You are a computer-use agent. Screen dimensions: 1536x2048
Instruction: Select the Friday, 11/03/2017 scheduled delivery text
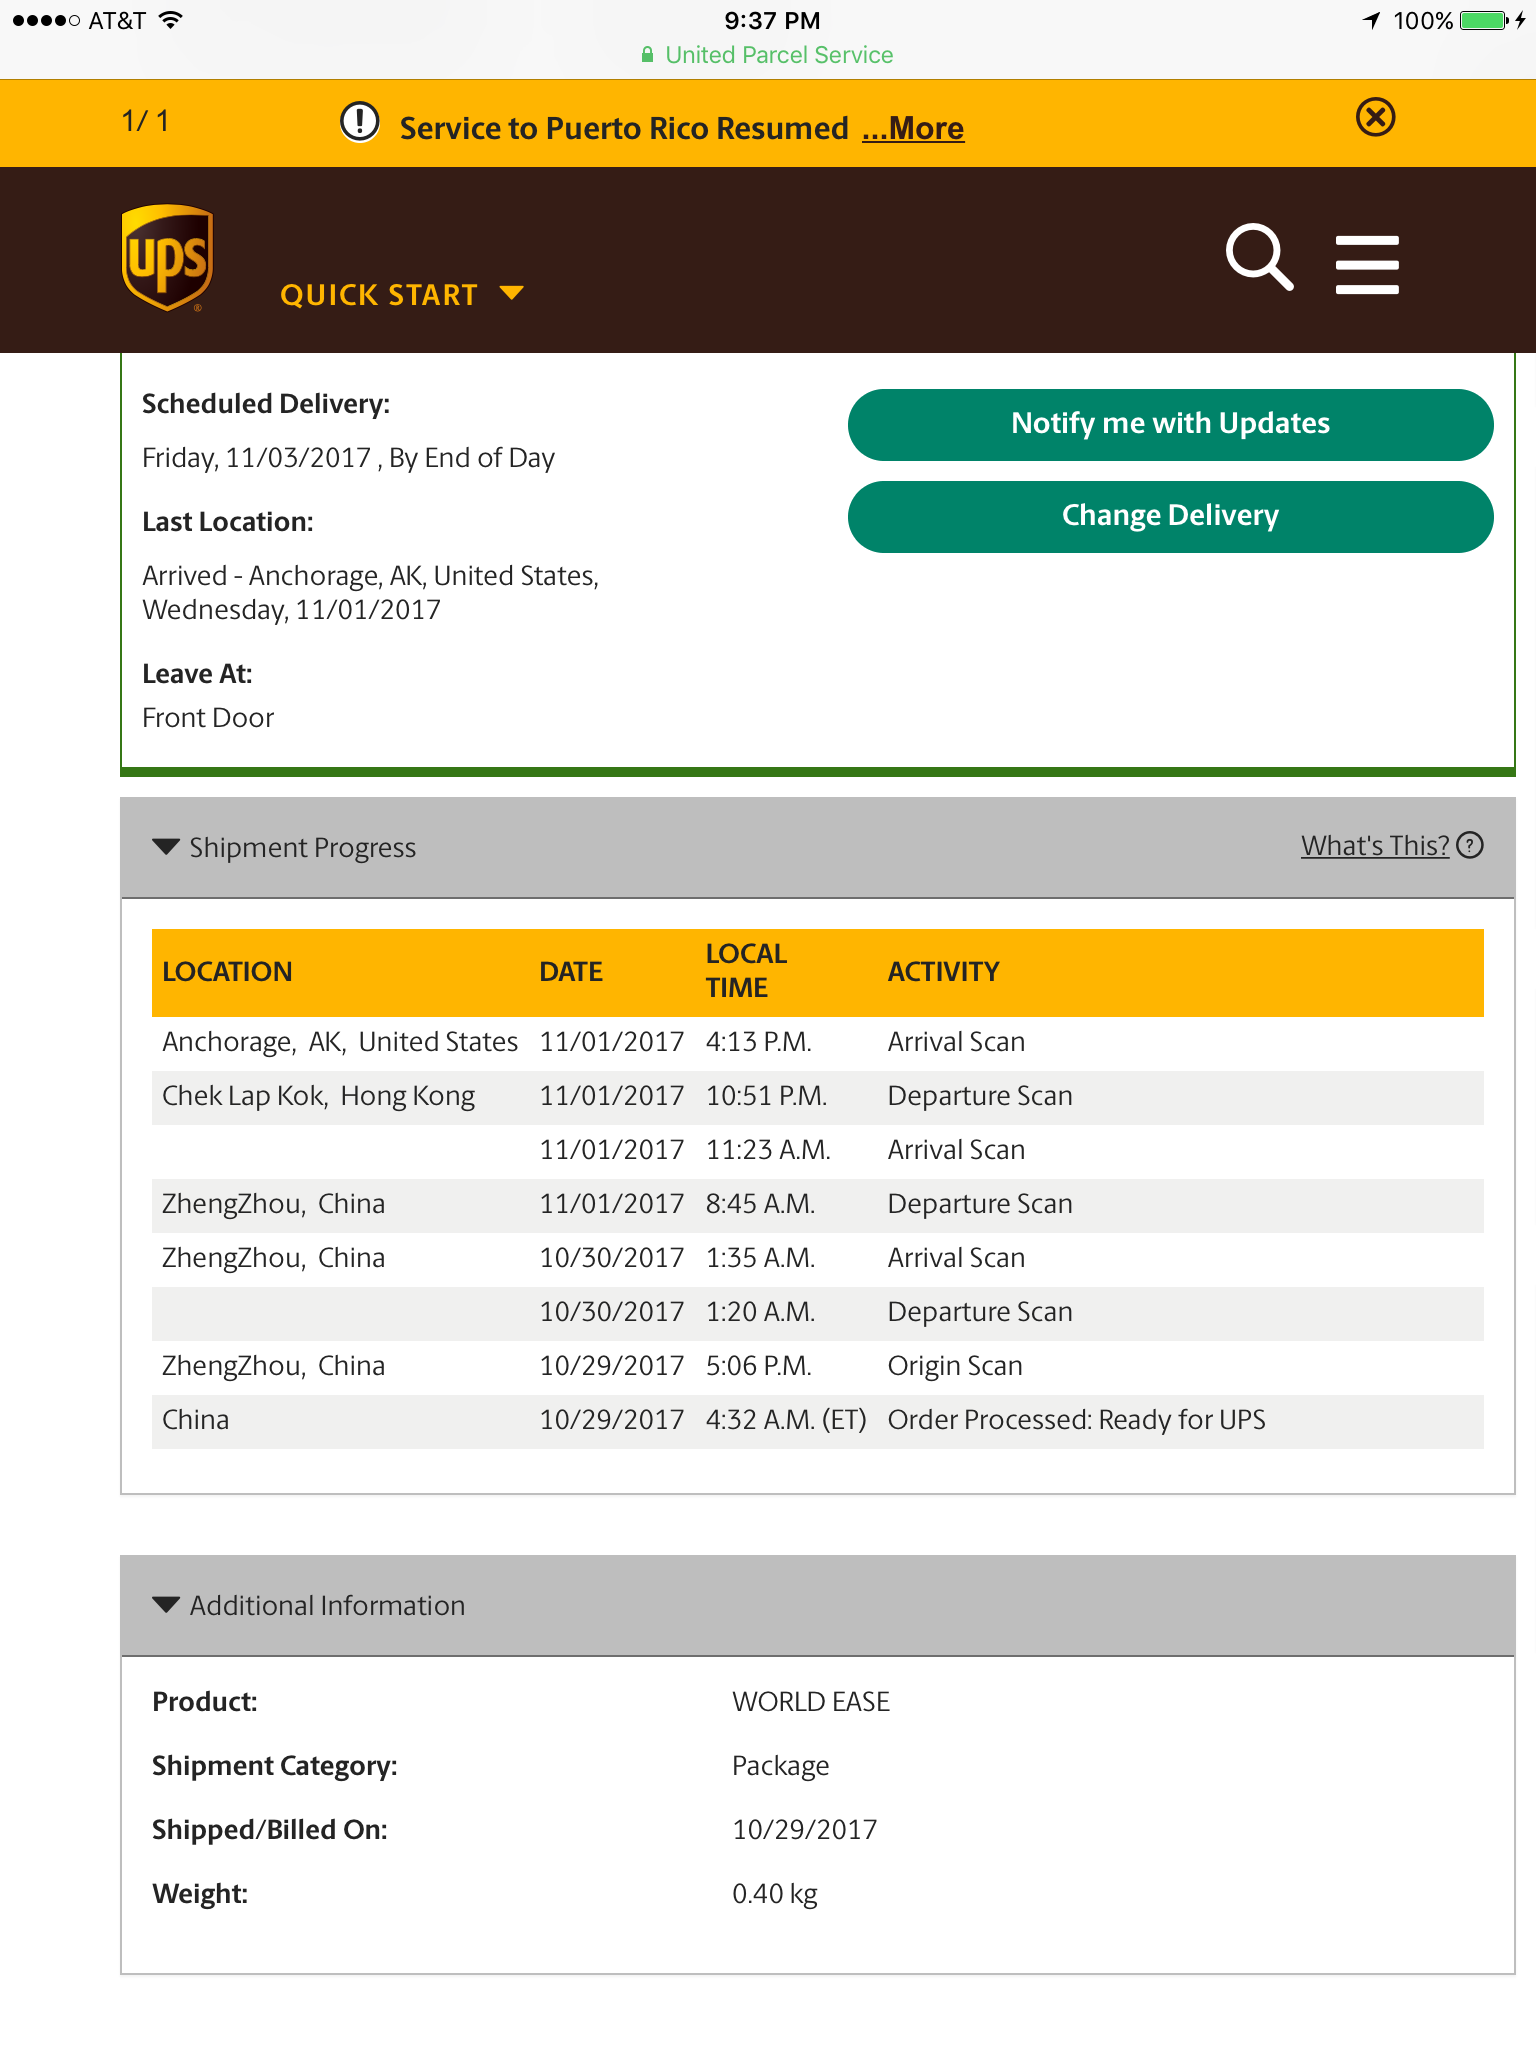[348, 458]
